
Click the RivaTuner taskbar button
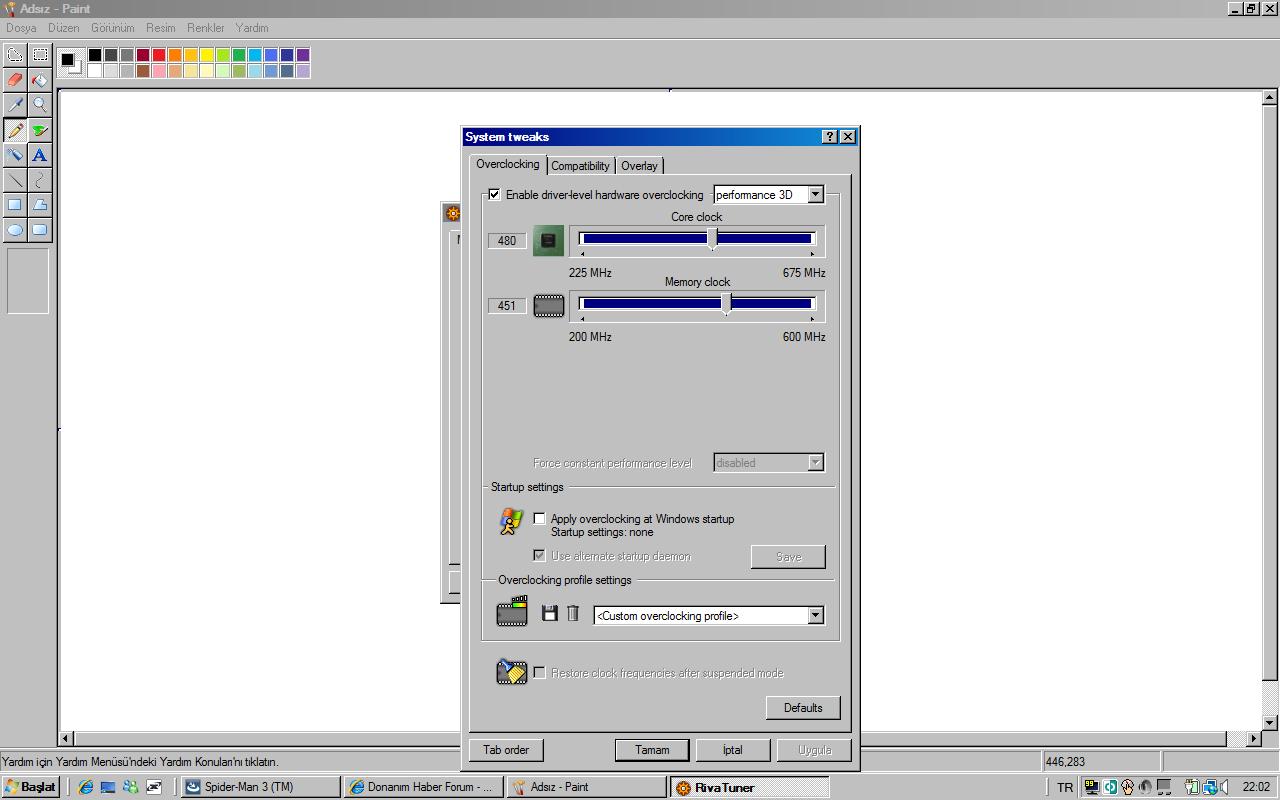[x=749, y=787]
